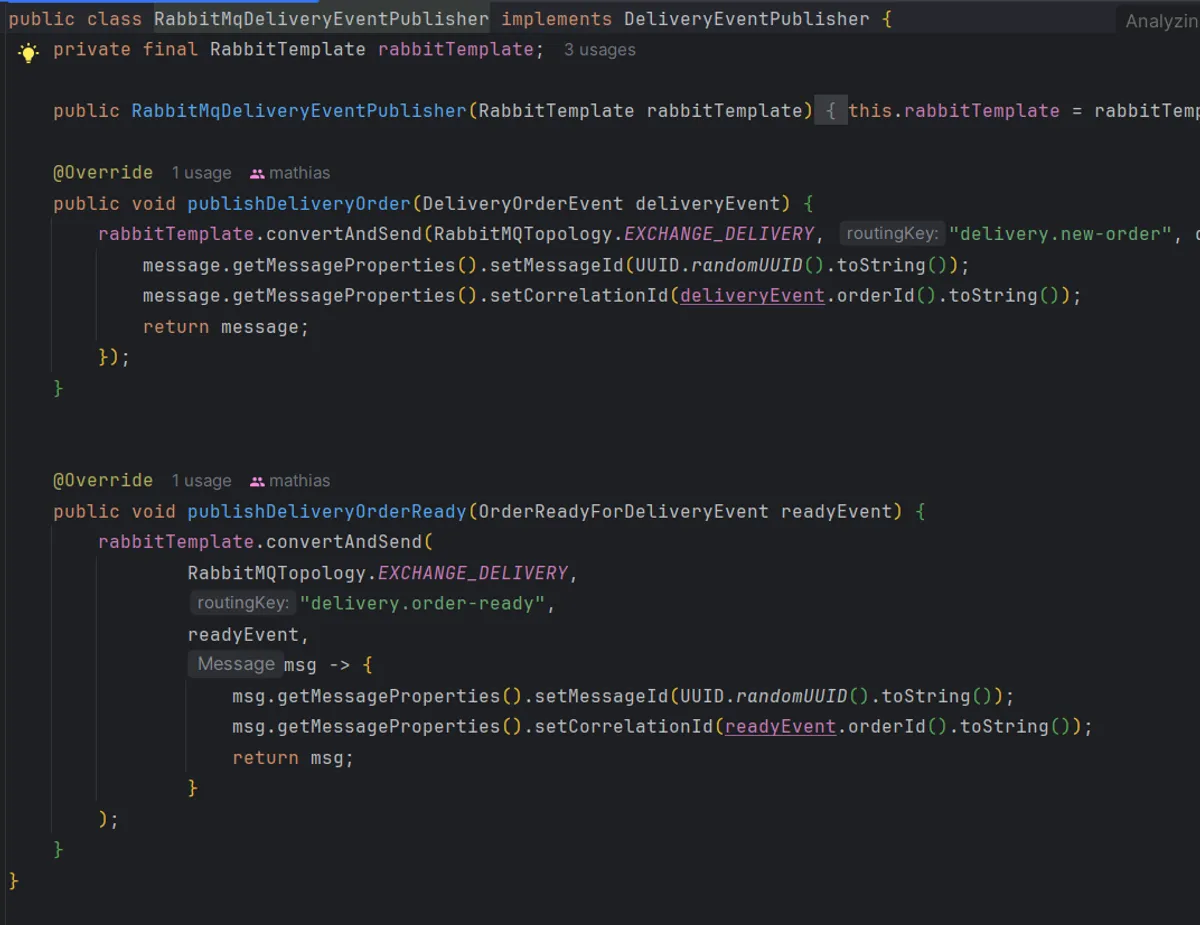
Task: Click the yellow lightbulb quick-fix icon
Action: click(x=28, y=53)
